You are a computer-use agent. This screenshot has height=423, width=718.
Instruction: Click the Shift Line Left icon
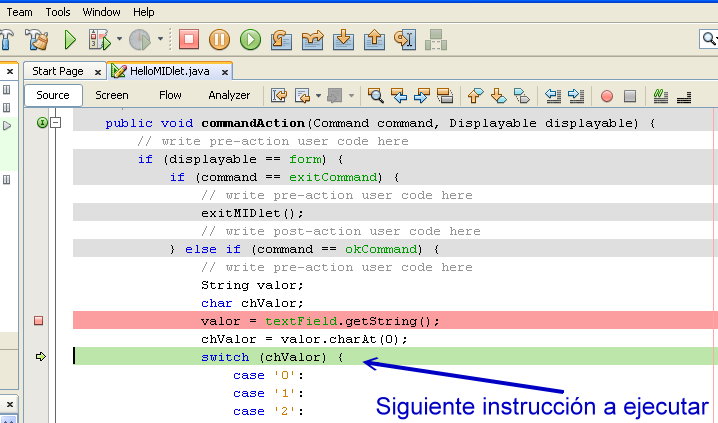pos(553,96)
